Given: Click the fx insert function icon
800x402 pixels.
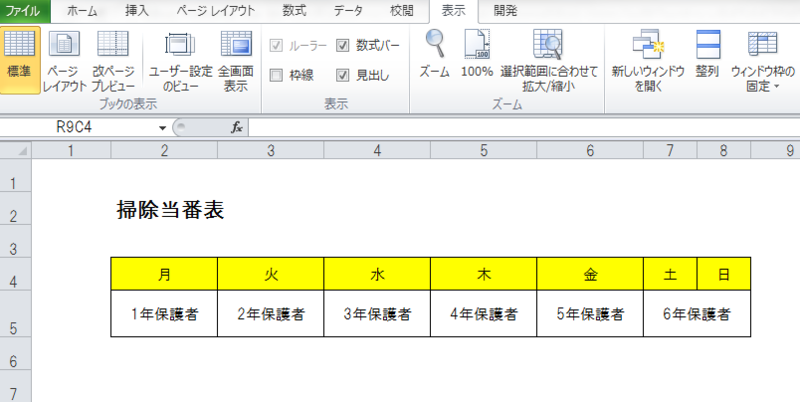Looking at the screenshot, I should click(x=236, y=128).
